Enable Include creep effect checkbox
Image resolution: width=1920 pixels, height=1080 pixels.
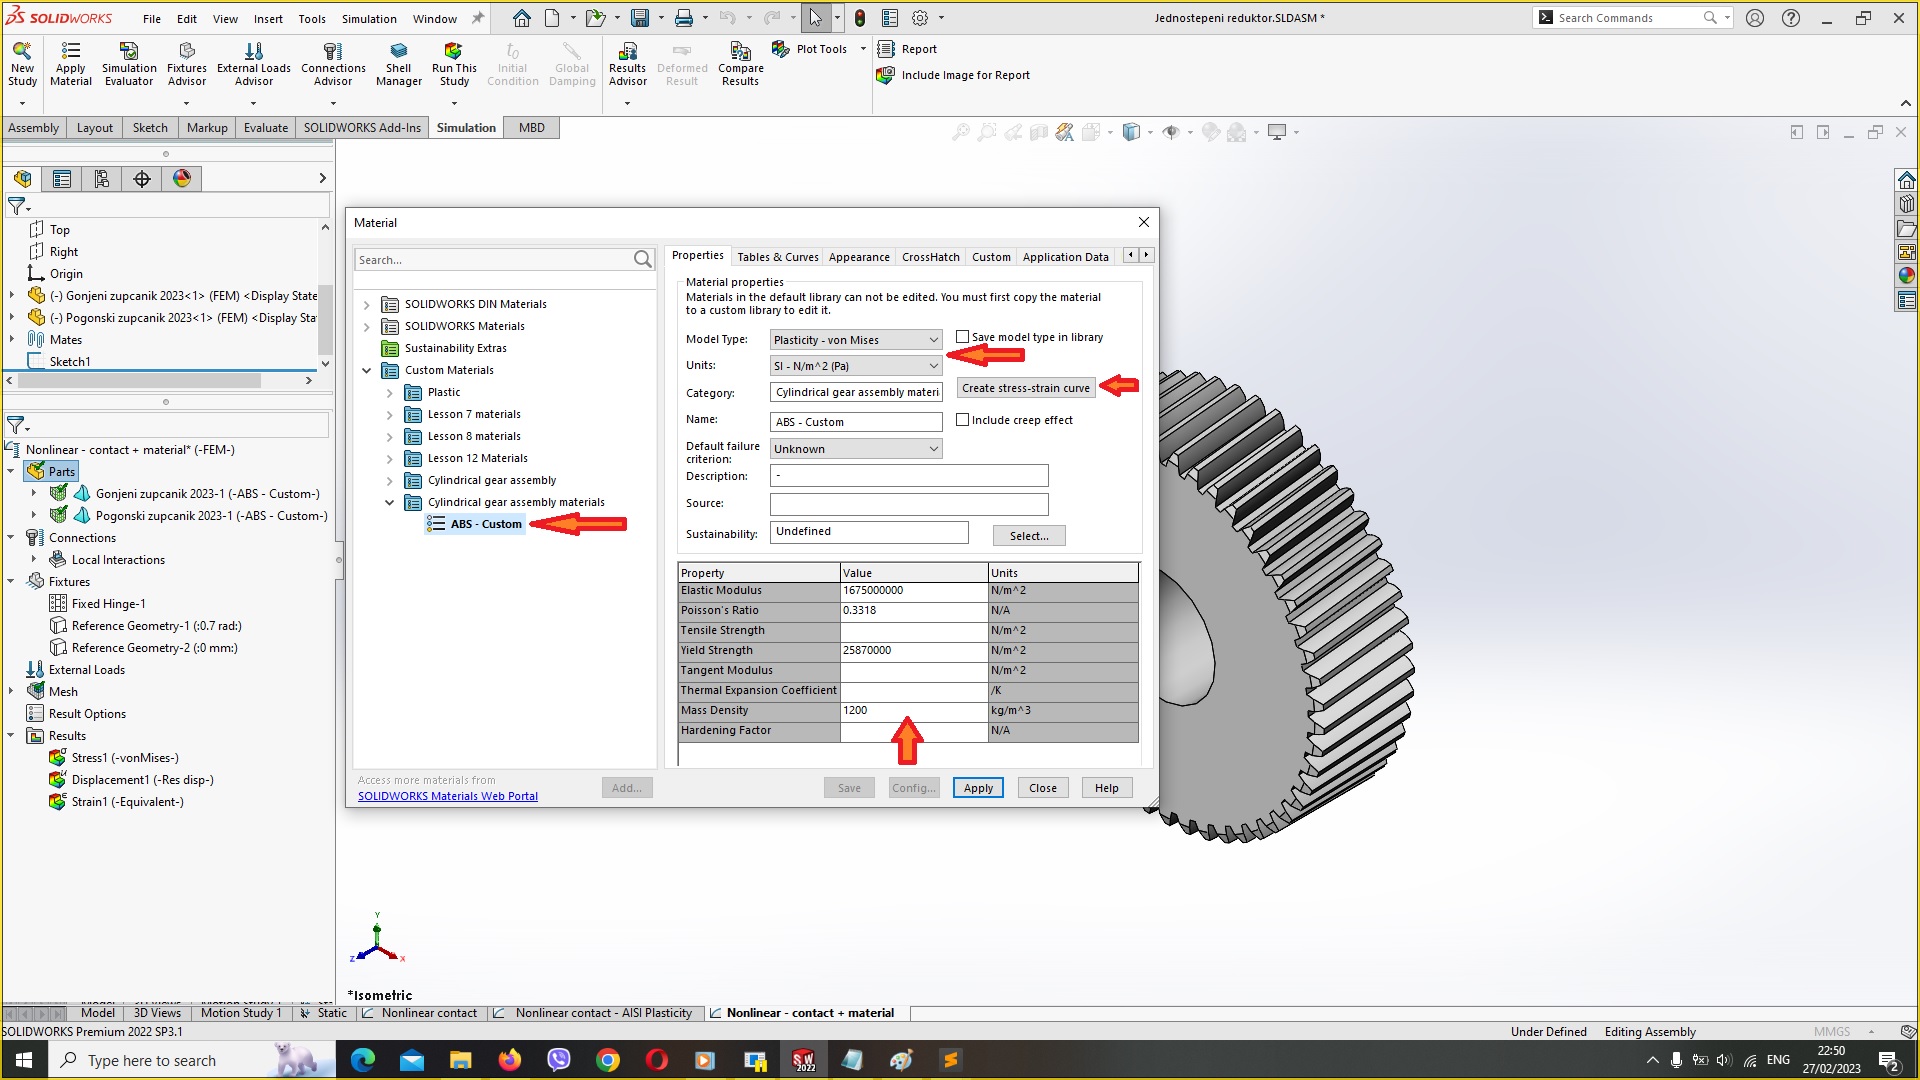[964, 419]
